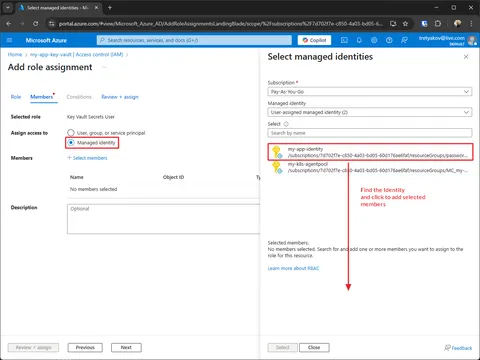The width and height of the screenshot is (480, 360).
Task: Expand the Subscription dropdown
Action: coord(370,92)
